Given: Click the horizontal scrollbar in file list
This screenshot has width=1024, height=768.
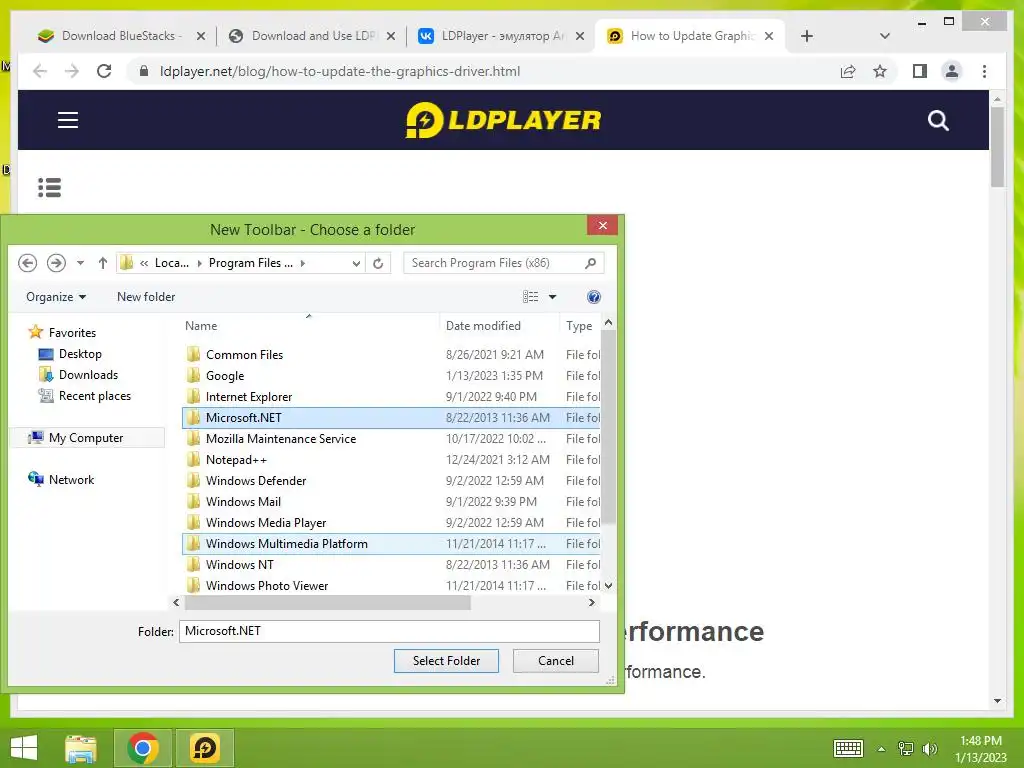Looking at the screenshot, I should (327, 603).
